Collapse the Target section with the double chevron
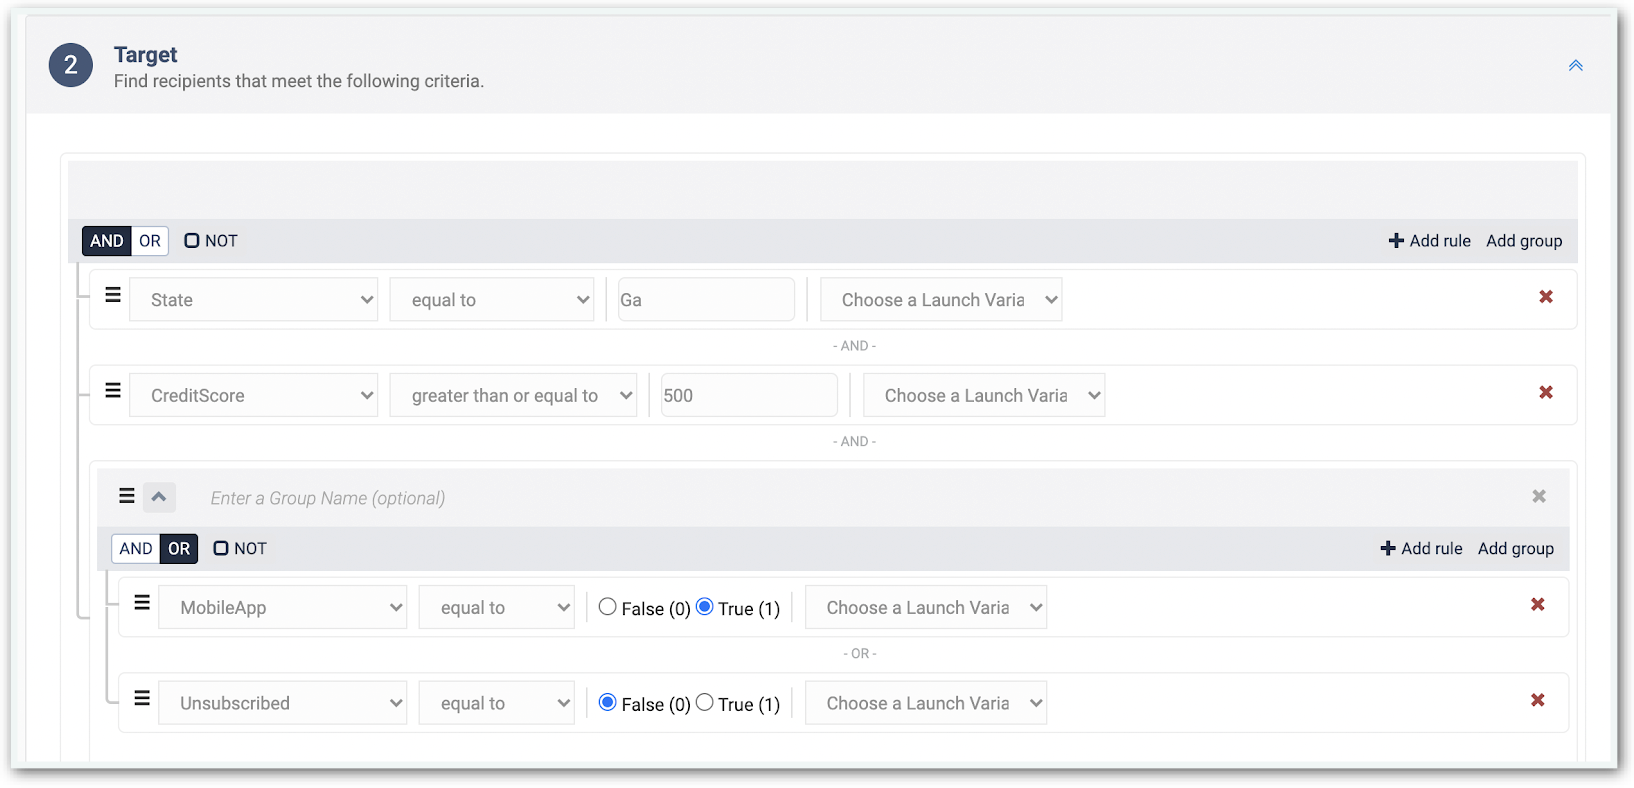 click(x=1575, y=66)
